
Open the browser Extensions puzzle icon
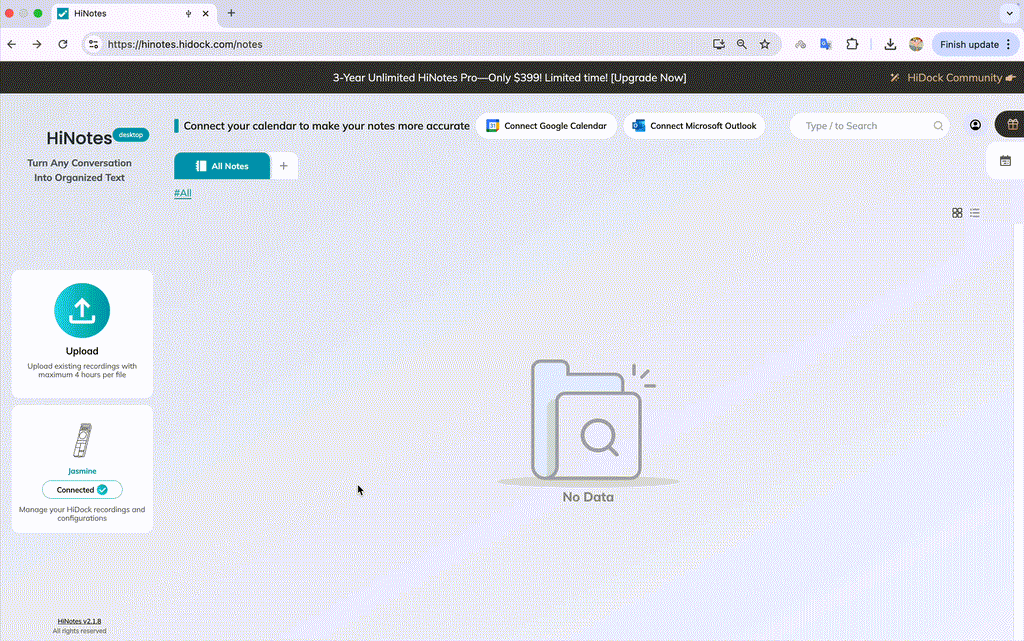852,44
